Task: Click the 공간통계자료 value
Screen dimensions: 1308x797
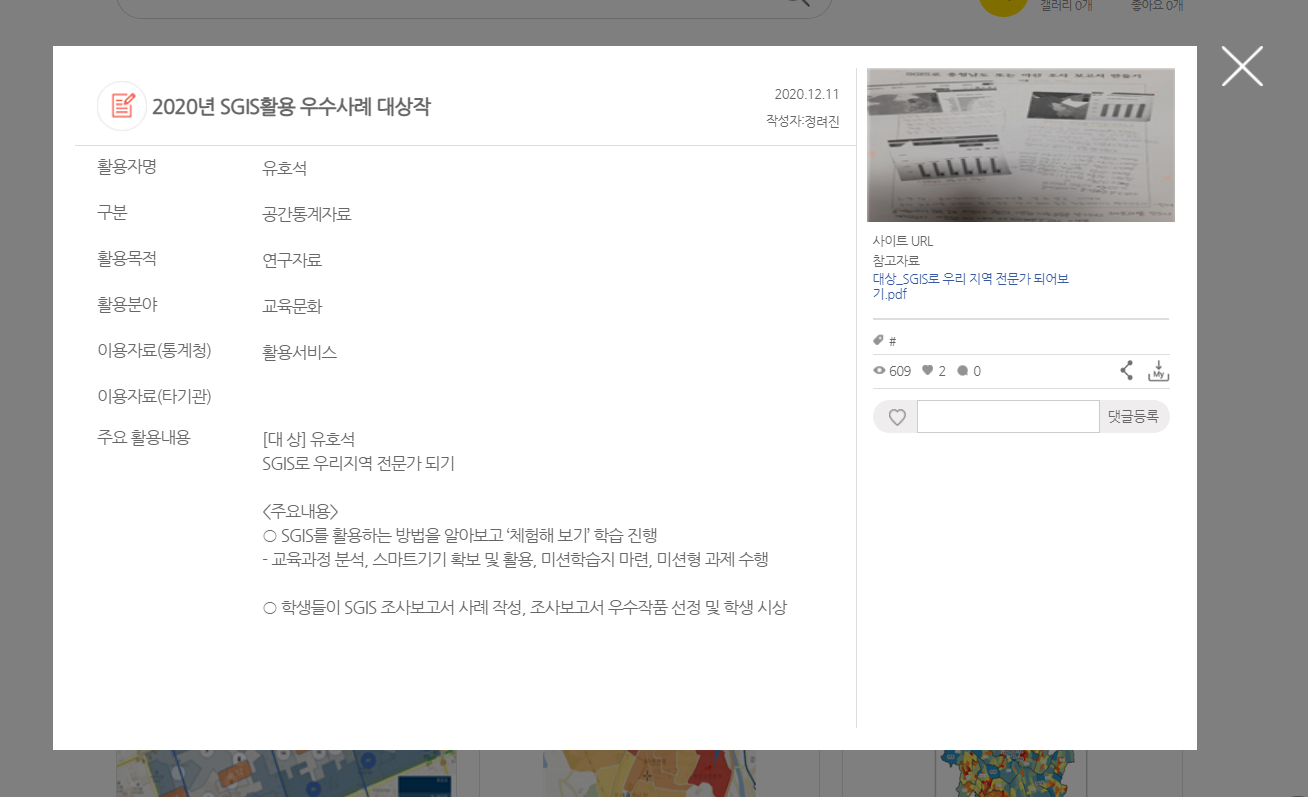Action: (x=307, y=214)
